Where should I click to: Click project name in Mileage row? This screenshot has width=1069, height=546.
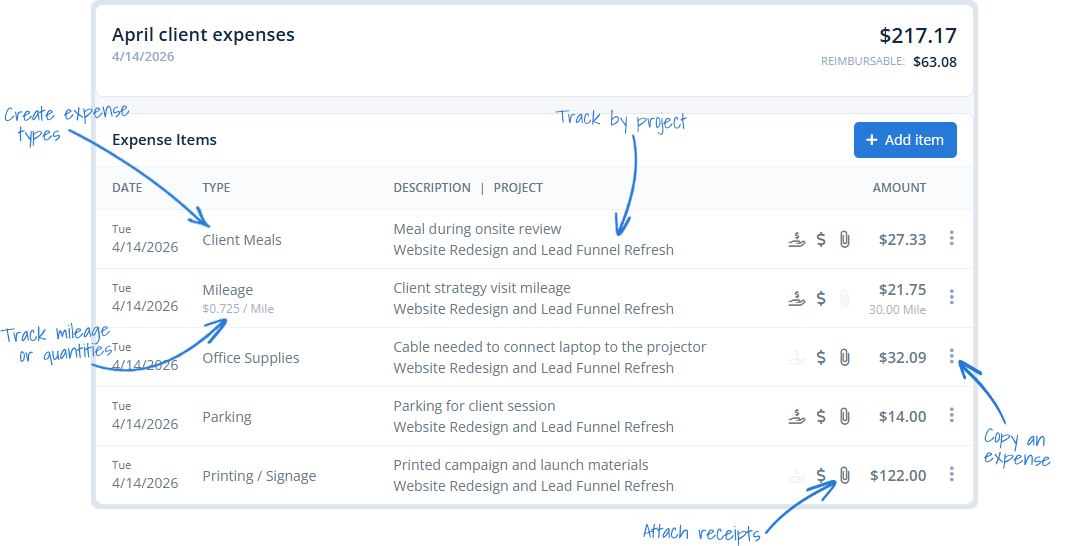[x=533, y=309]
